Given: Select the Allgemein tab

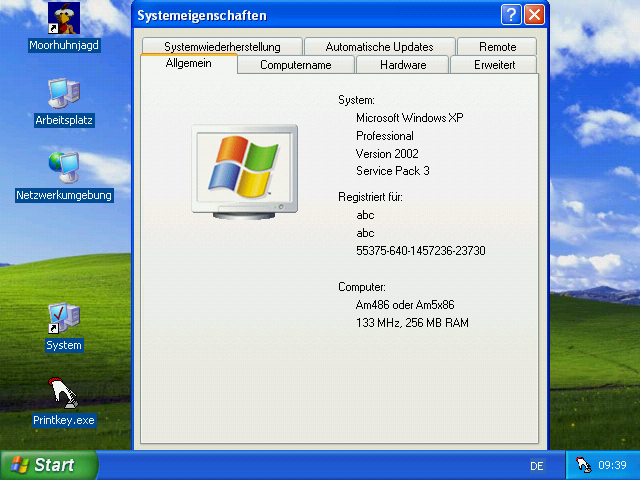Looking at the screenshot, I should (x=189, y=64).
